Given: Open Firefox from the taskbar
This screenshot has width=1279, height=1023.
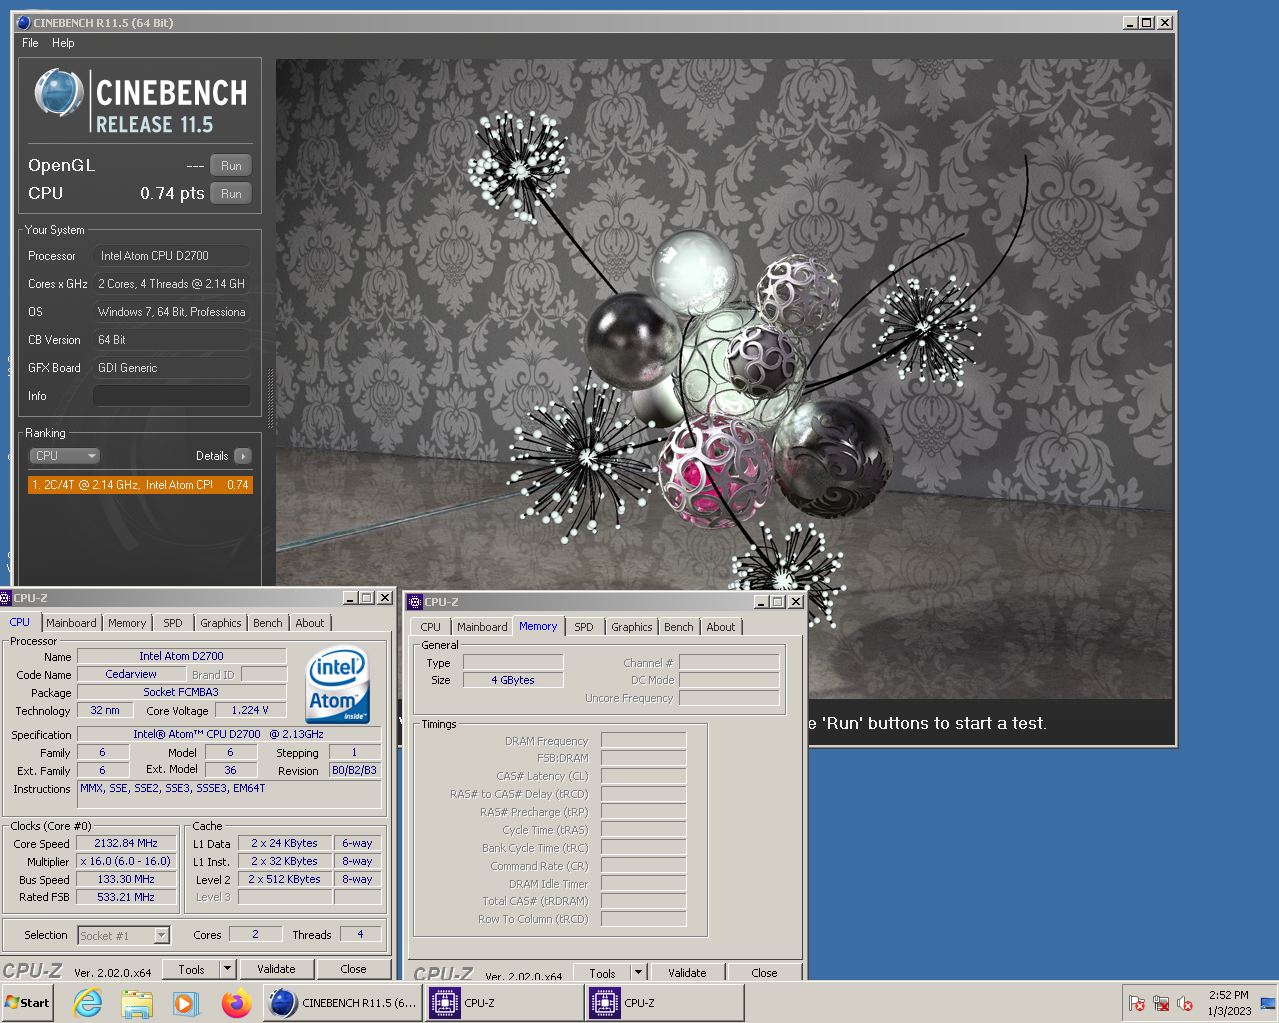Looking at the screenshot, I should coord(236,1003).
